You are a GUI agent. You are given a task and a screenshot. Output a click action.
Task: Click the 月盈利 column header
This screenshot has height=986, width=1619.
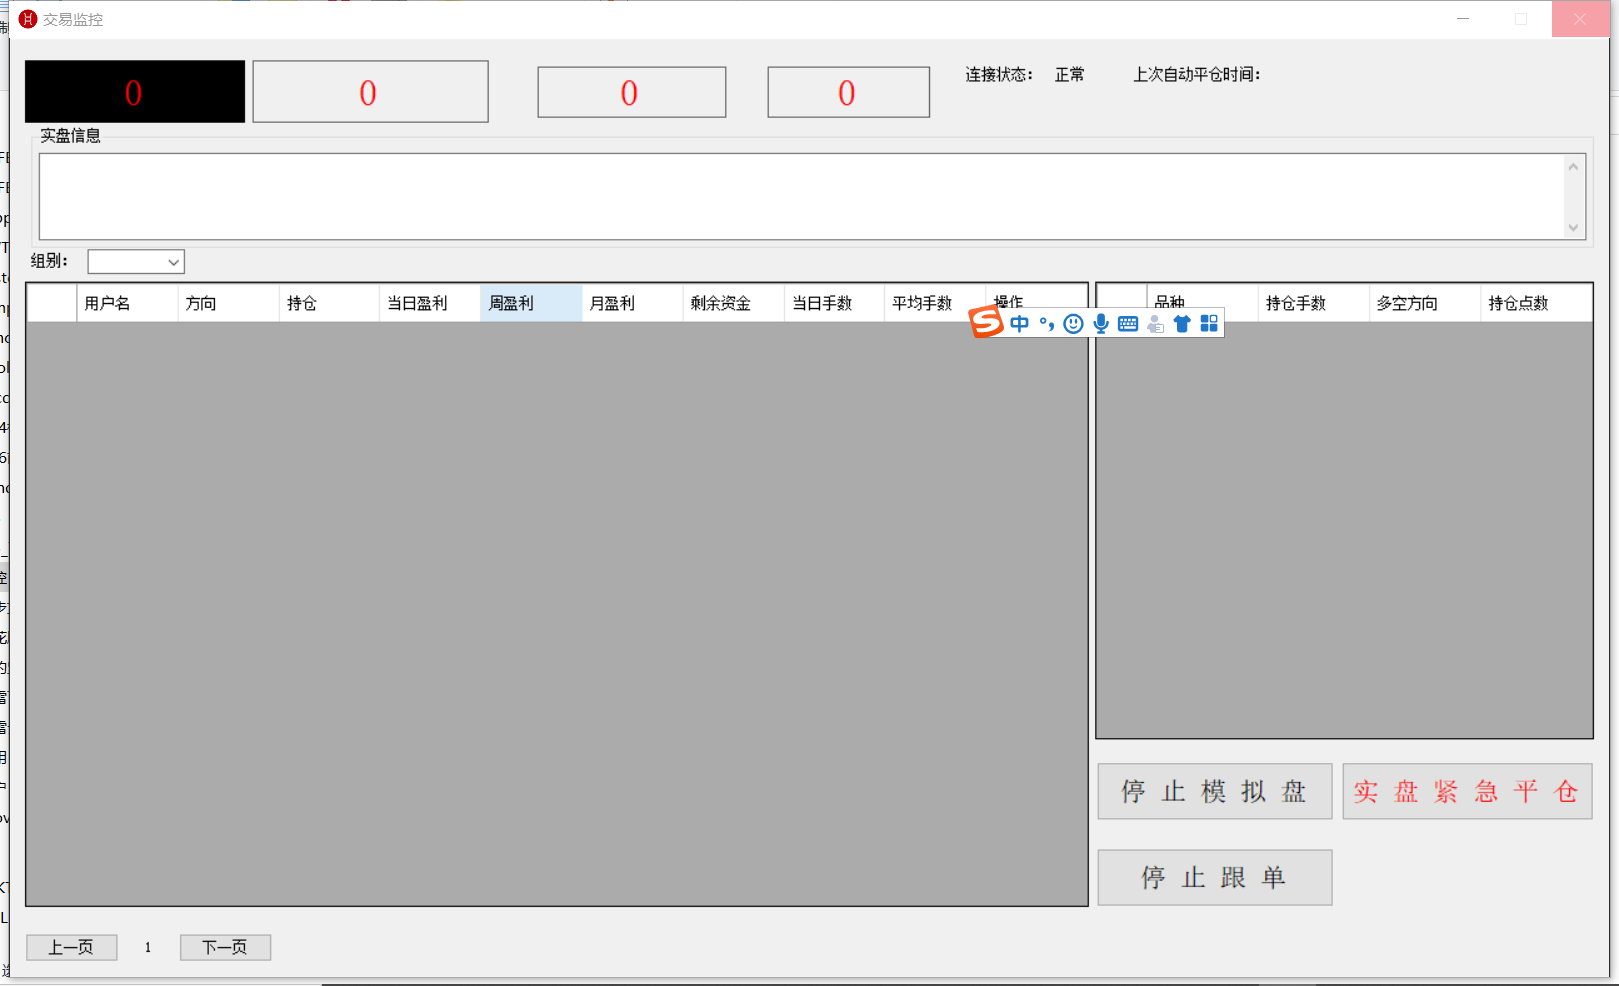[x=632, y=303]
